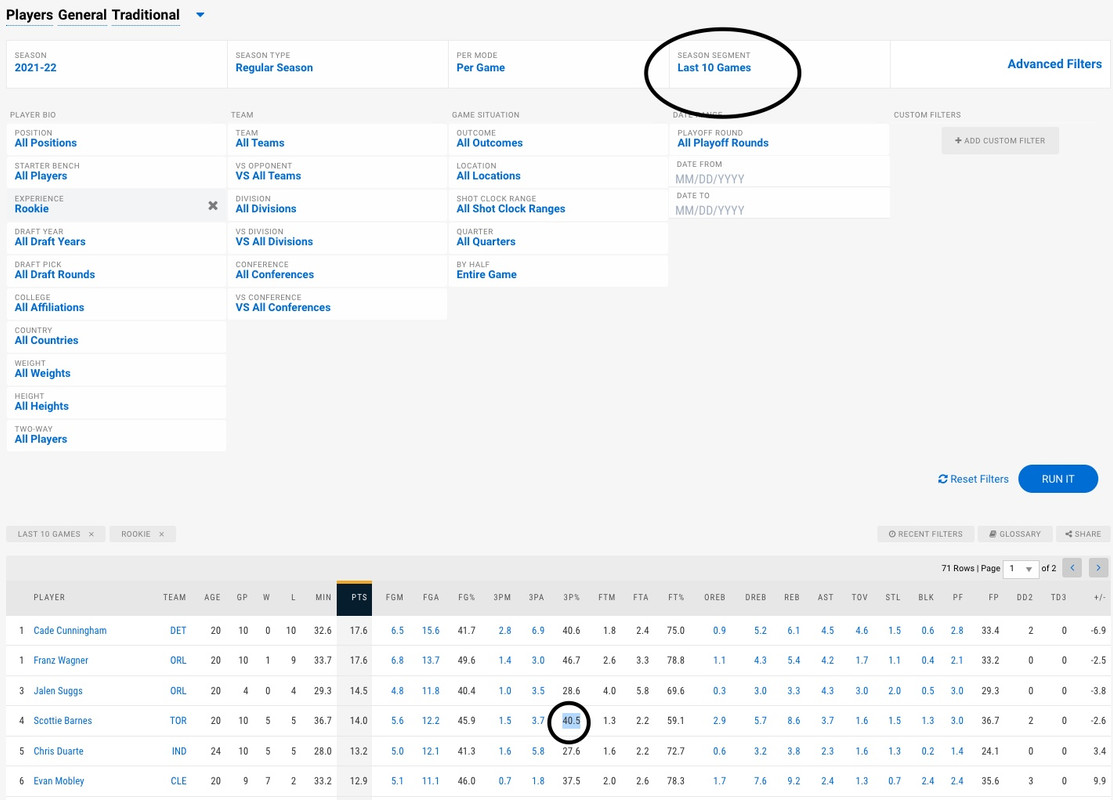Open Playoff Round All Playoff Rounds filter
The image size is (1113, 800).
[x=779, y=139]
